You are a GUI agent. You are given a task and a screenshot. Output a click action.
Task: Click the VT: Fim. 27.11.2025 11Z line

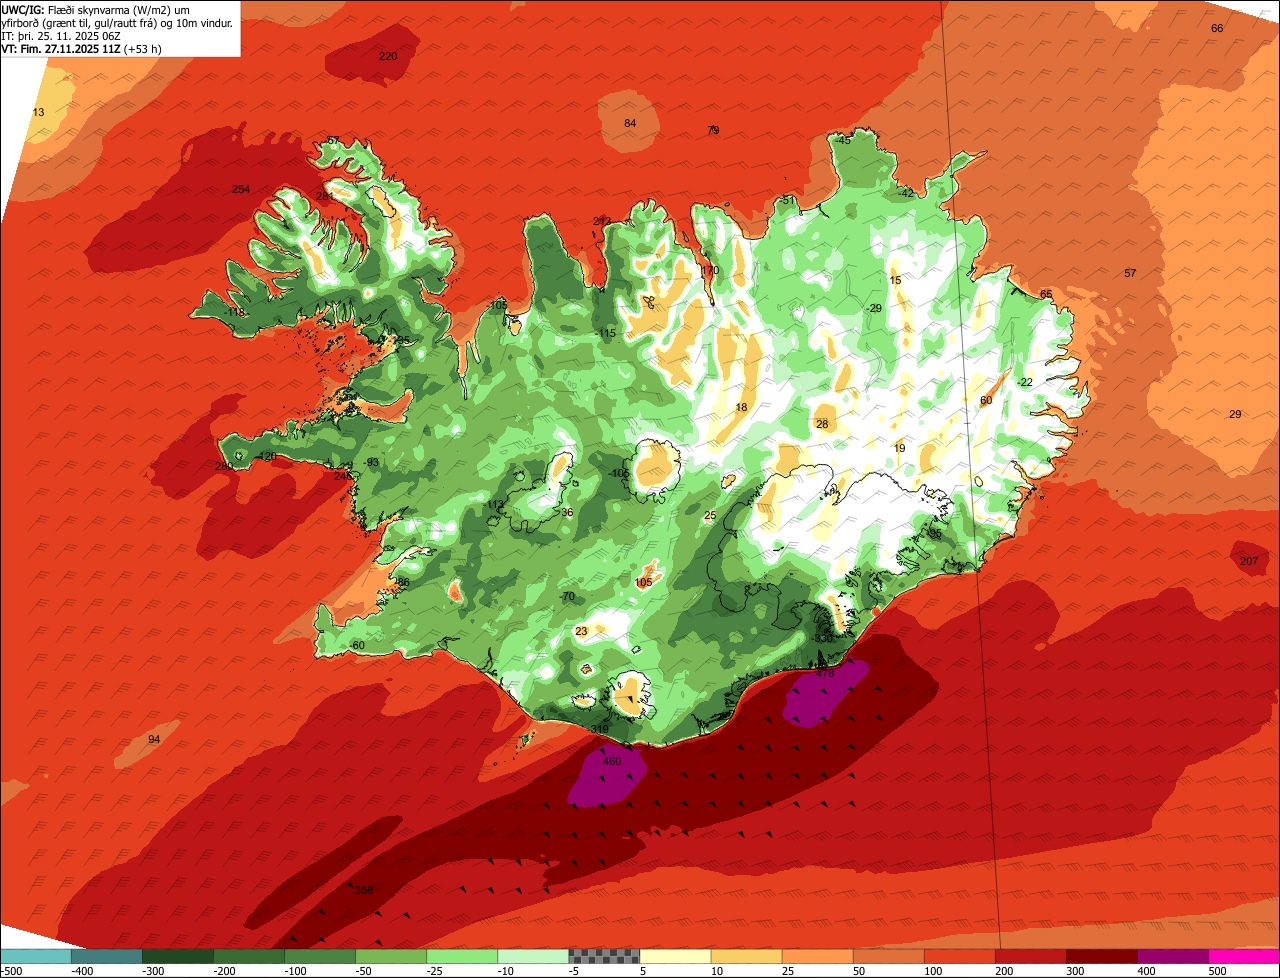82,48
